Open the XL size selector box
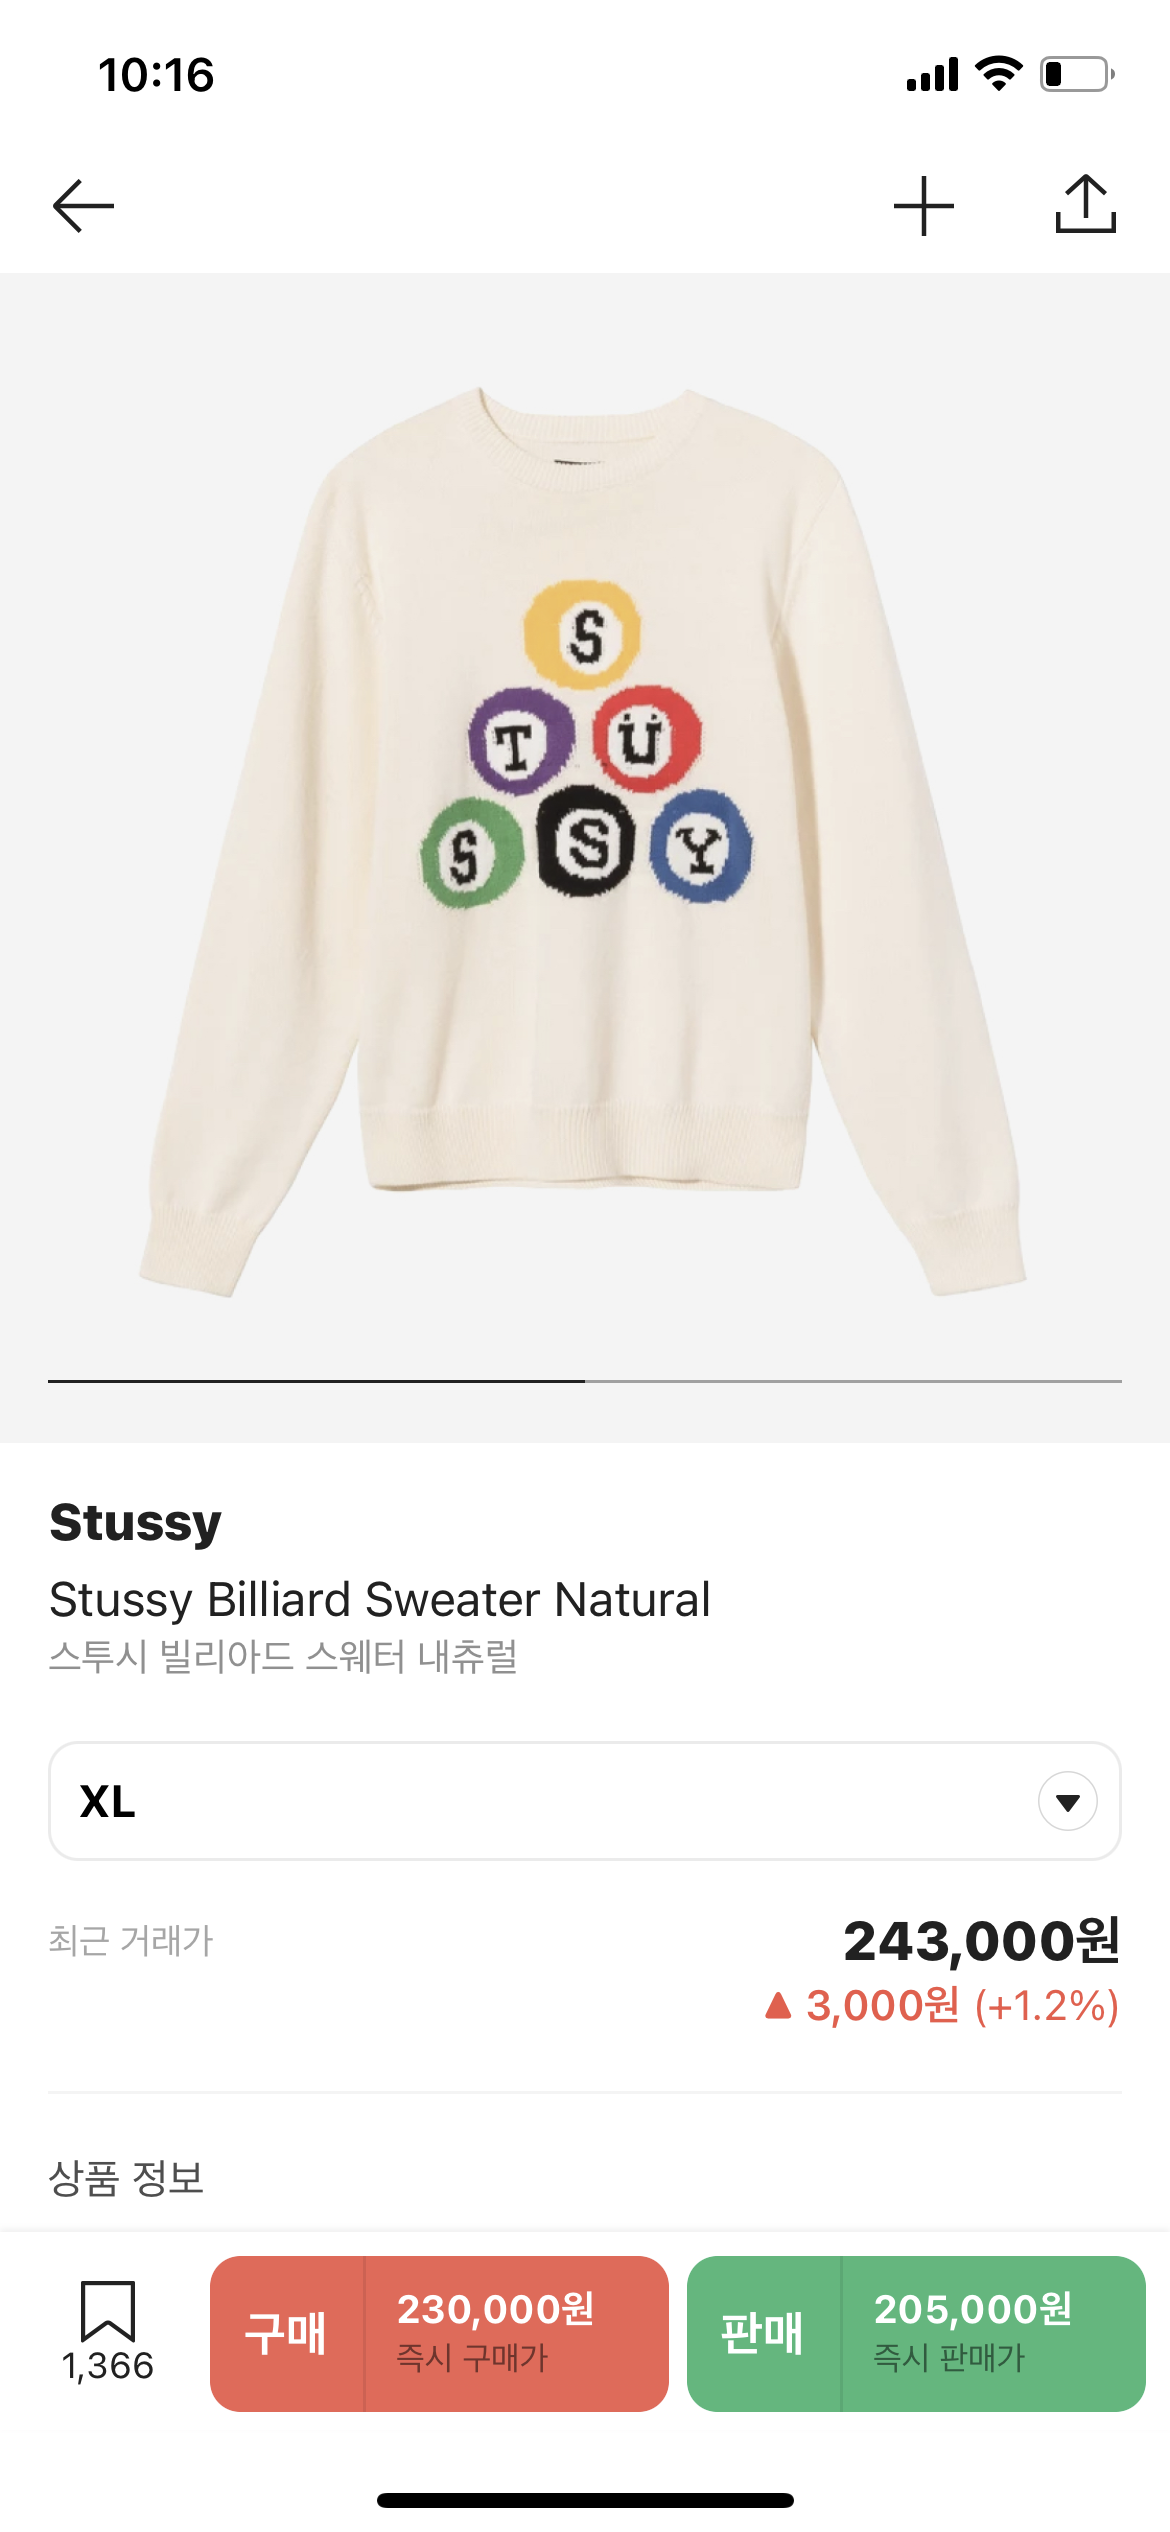Image resolution: width=1170 pixels, height=2532 pixels. [x=585, y=1801]
